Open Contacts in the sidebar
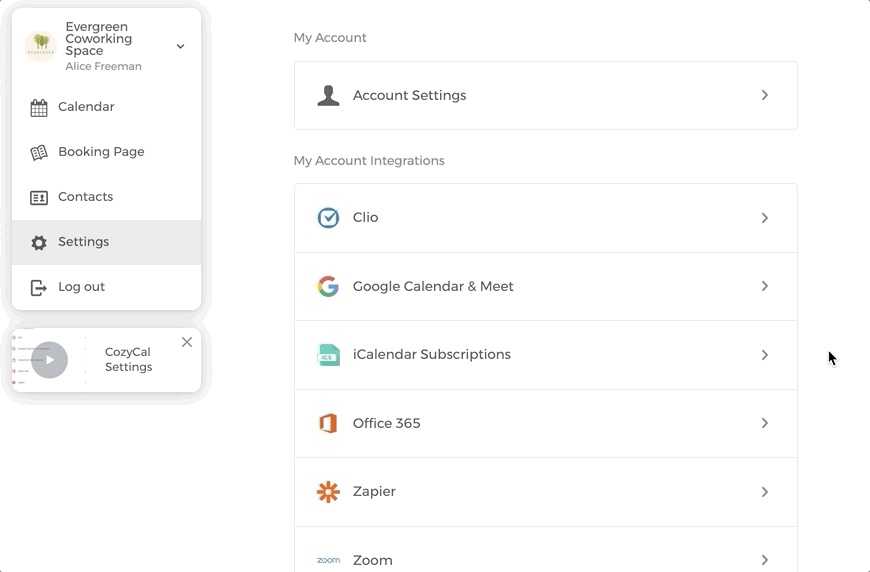Screen dimensions: 870x572 85,197
